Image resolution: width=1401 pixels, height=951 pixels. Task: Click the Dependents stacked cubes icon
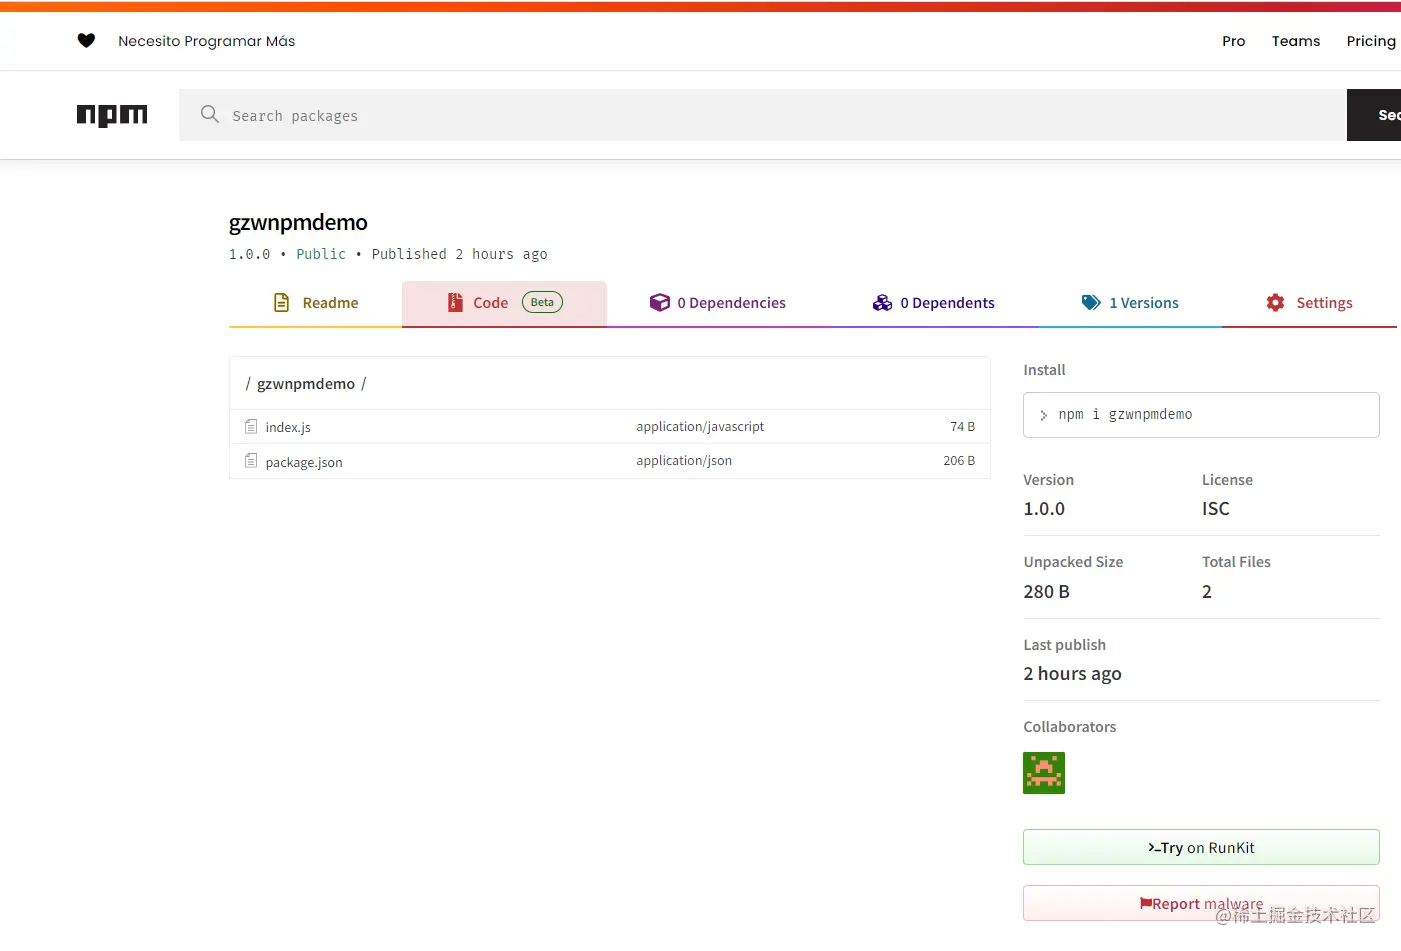(x=882, y=303)
